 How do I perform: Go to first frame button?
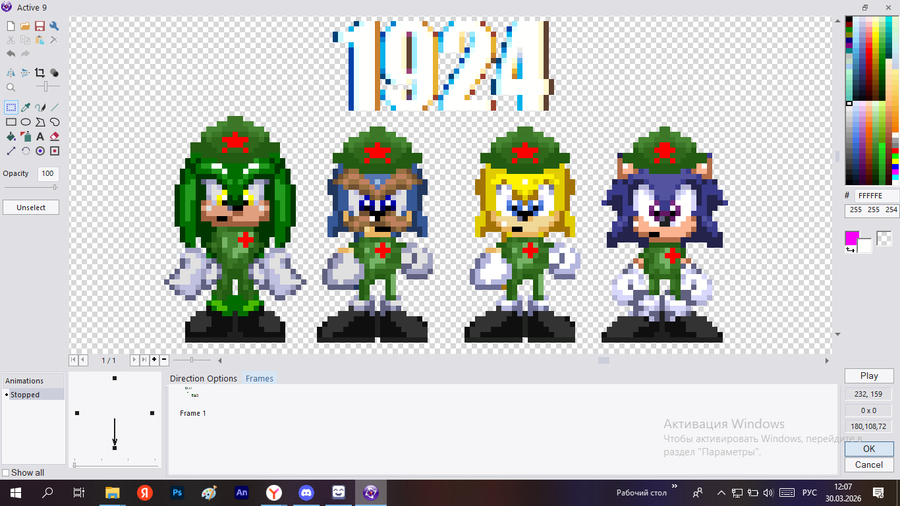pos(73,360)
